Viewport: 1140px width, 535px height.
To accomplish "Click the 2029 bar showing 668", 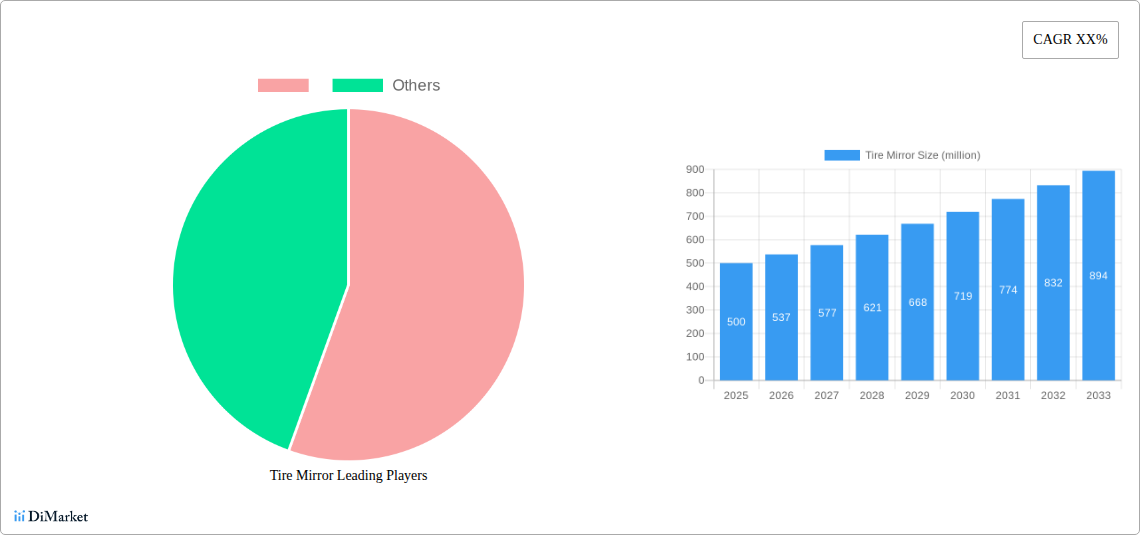I will pyautogui.click(x=917, y=302).
